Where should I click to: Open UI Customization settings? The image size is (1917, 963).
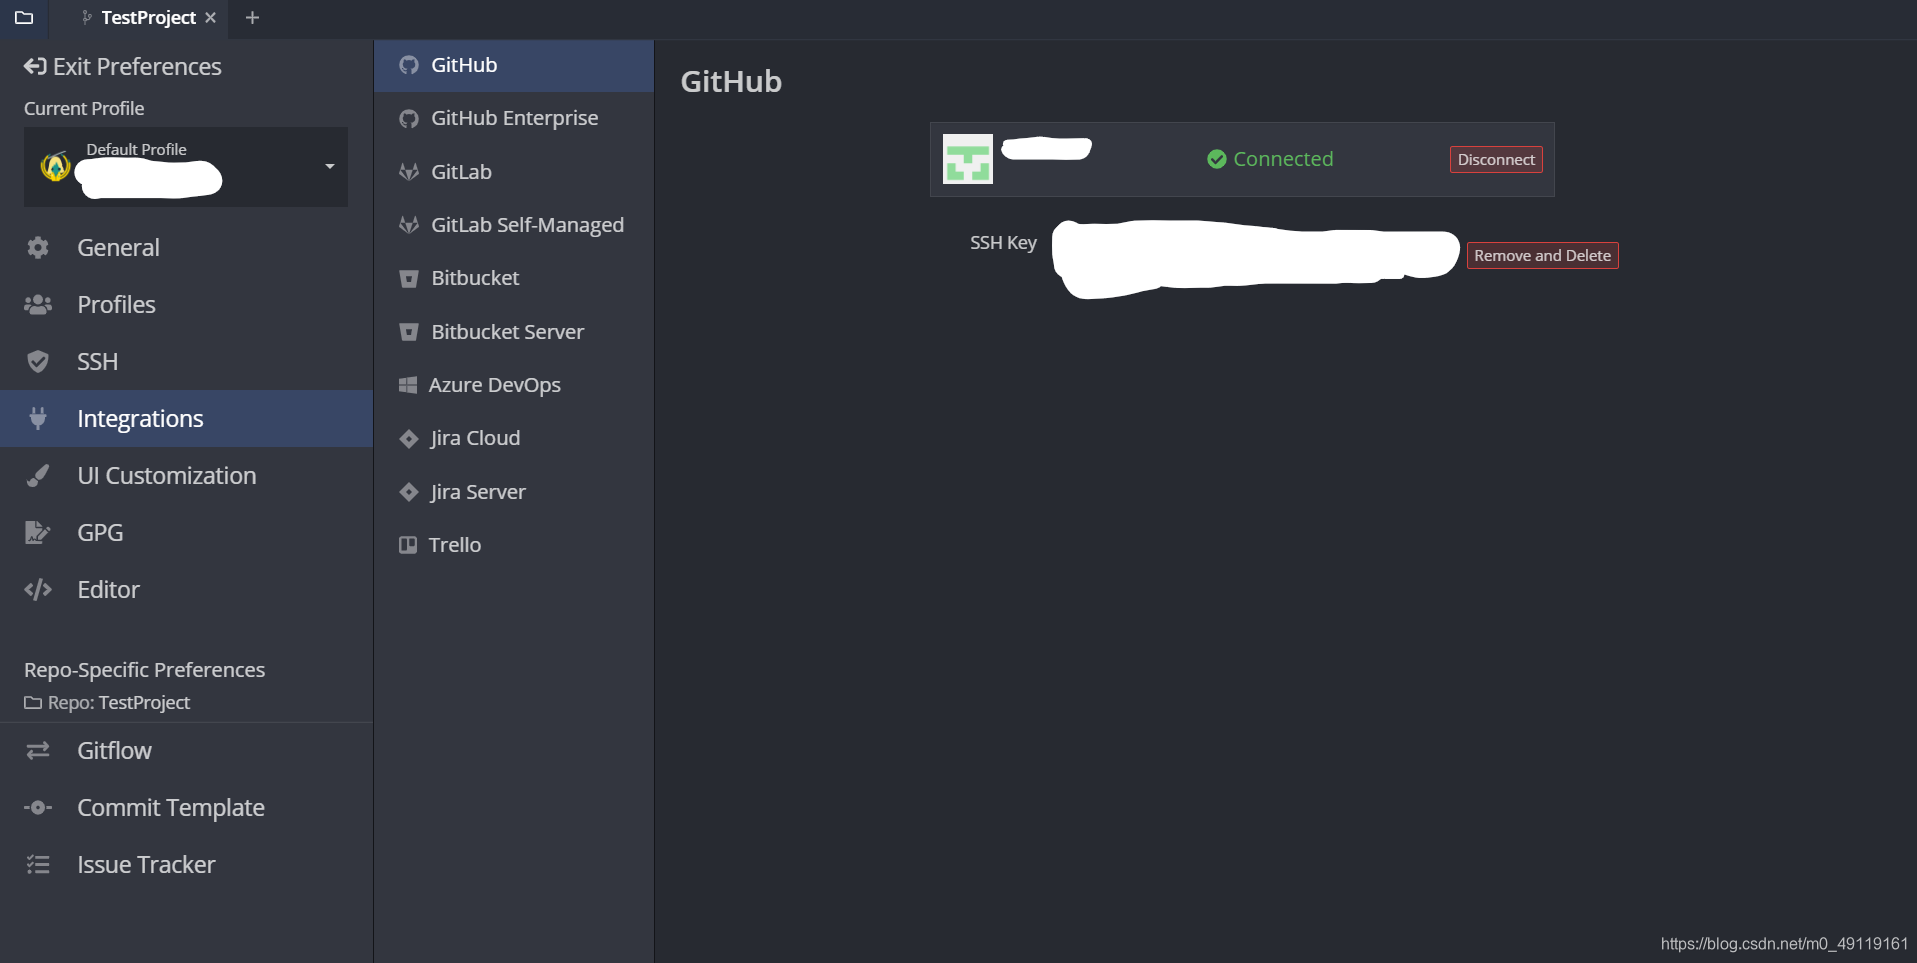coord(186,476)
